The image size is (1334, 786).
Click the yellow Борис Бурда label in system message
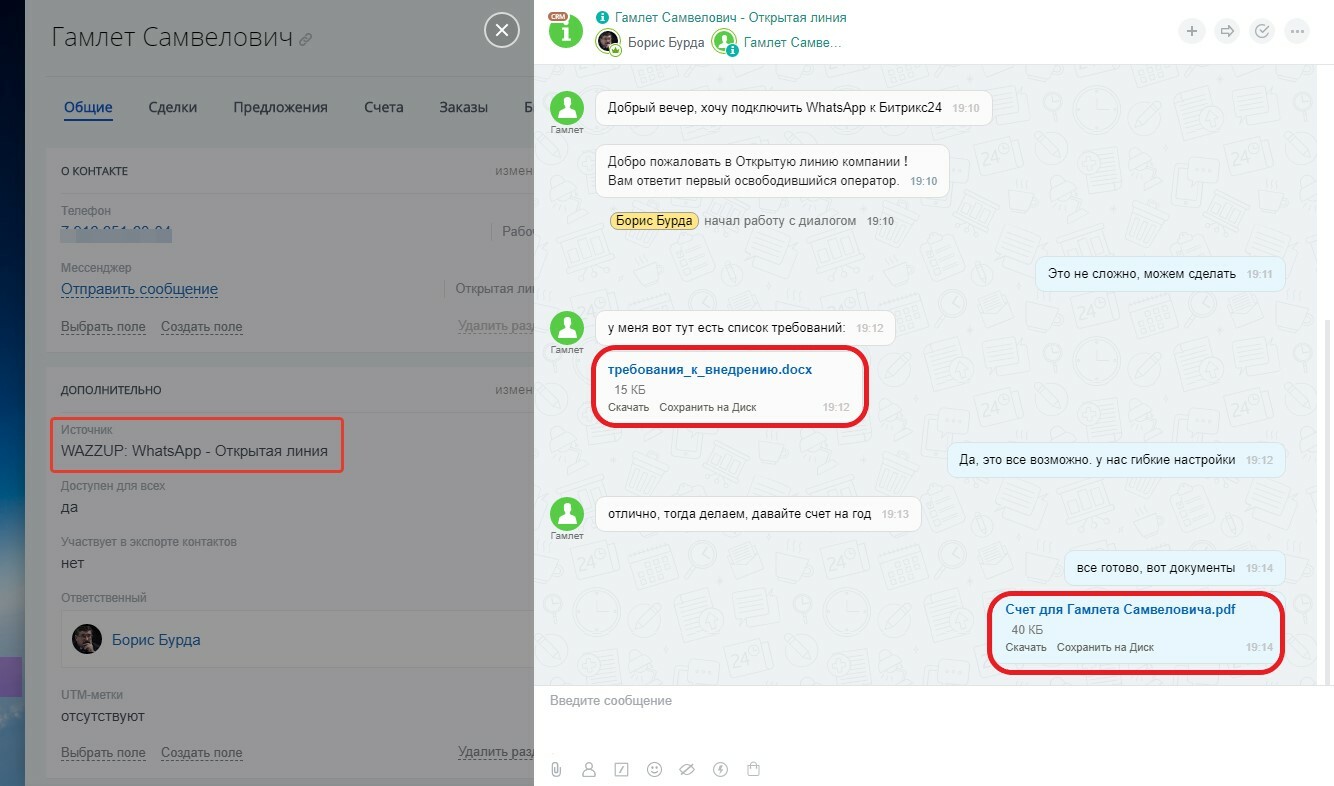[654, 221]
